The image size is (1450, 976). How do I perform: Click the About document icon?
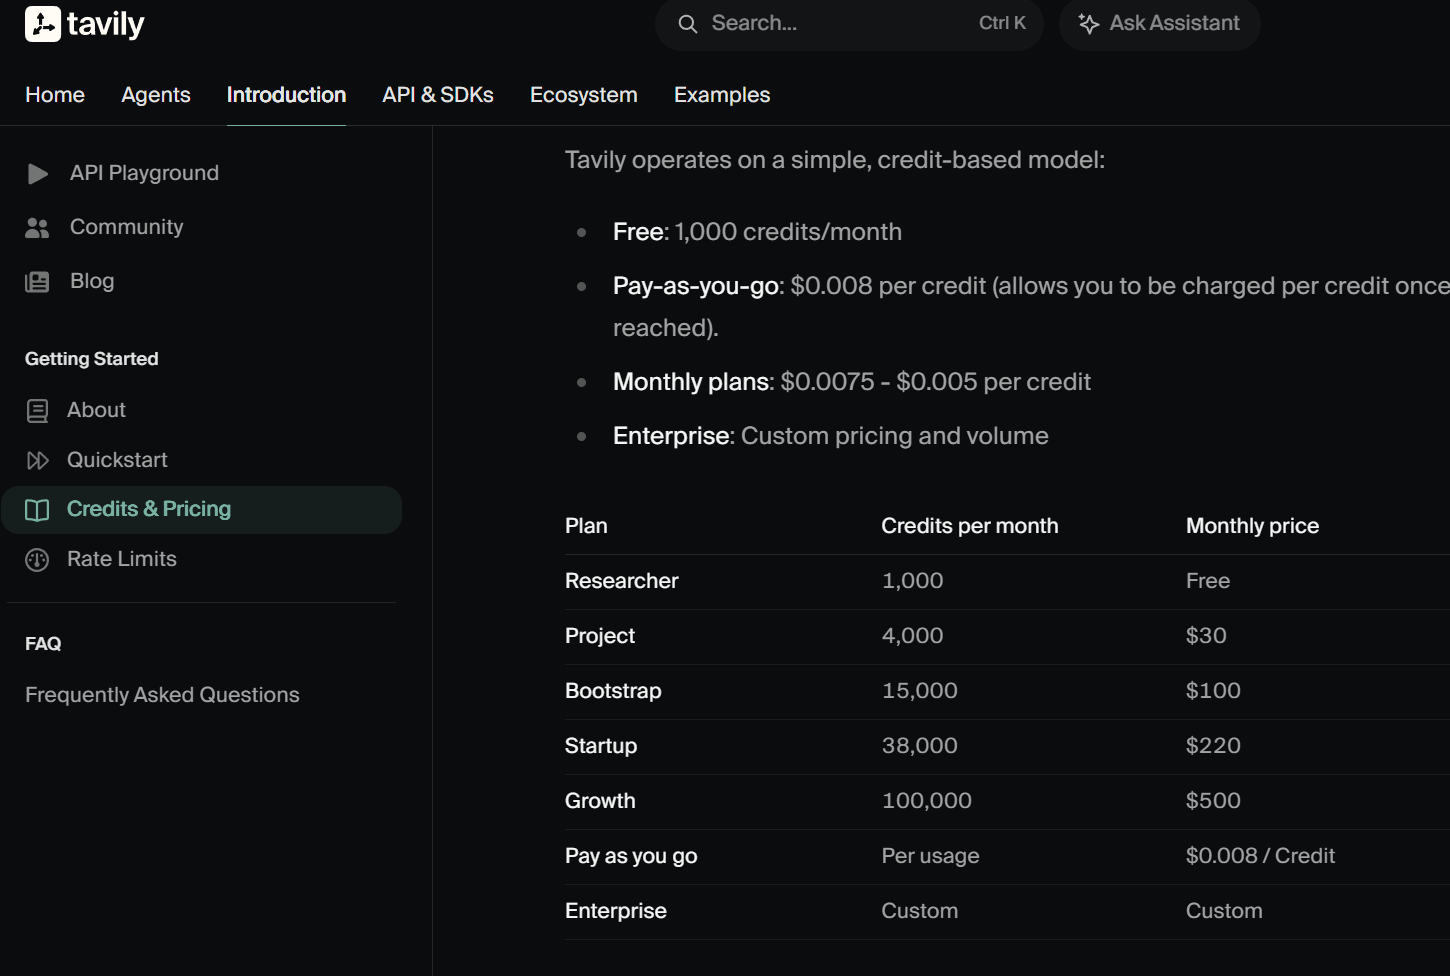click(37, 411)
